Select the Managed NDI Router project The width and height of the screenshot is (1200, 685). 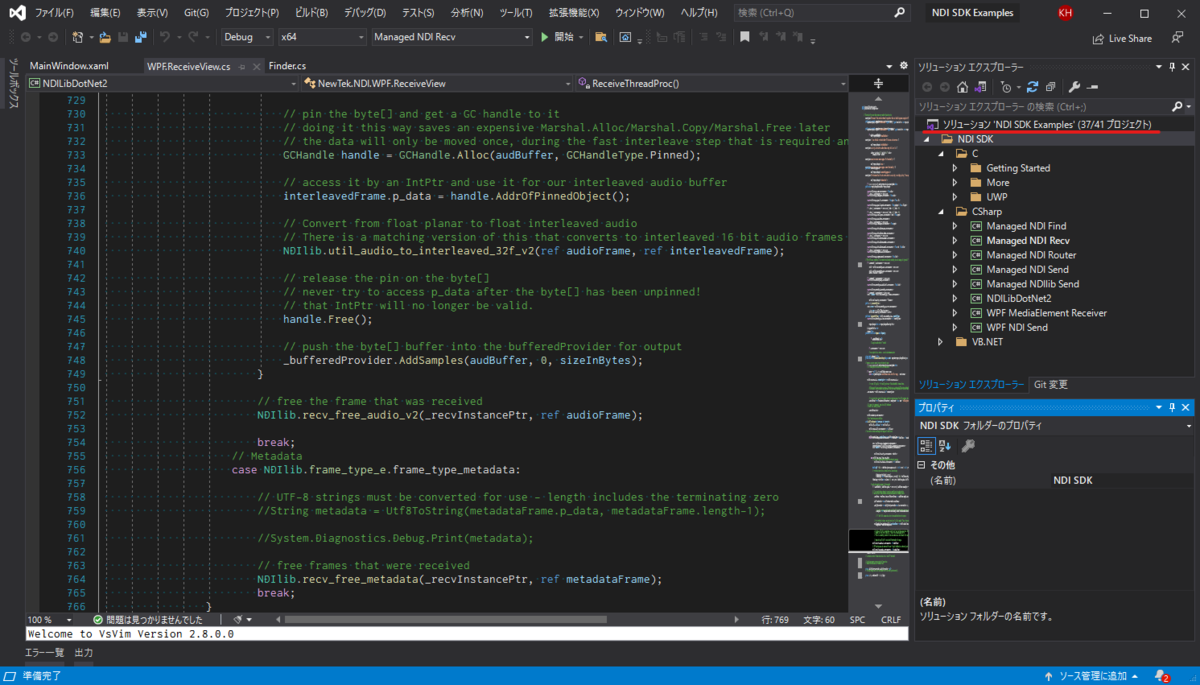point(1031,255)
